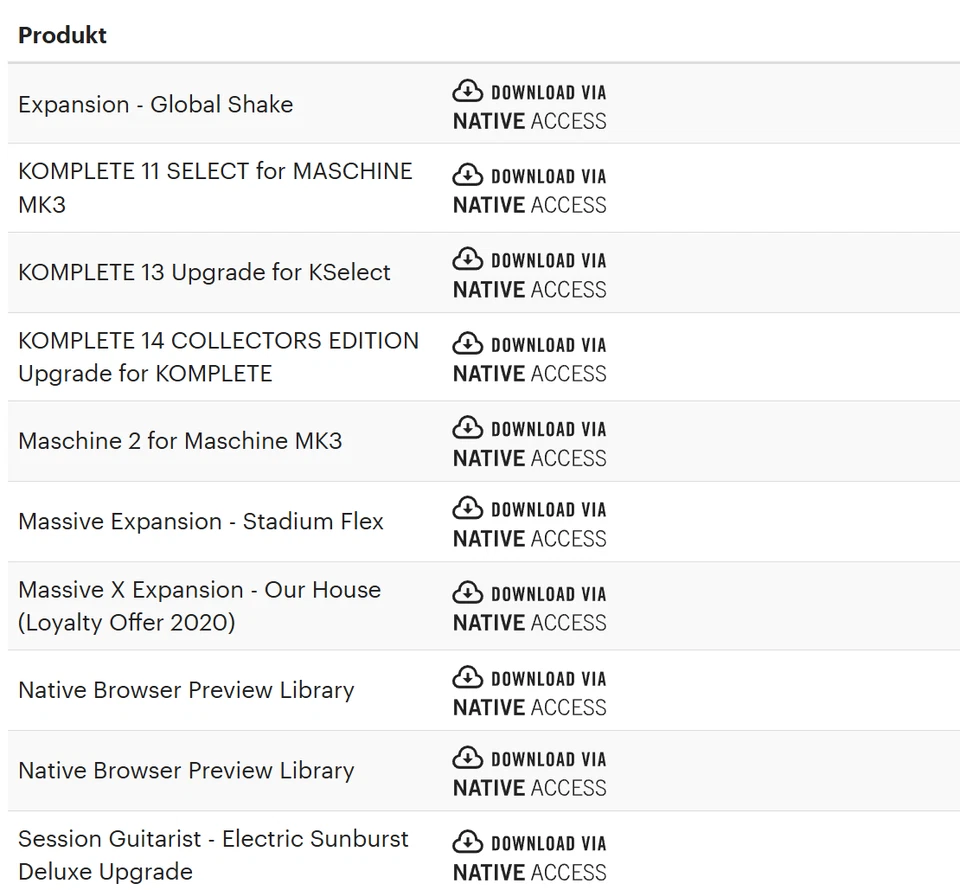This screenshot has height=890, width=960.
Task: Click the download cloud icon for Our House expansion
Action: point(466,592)
